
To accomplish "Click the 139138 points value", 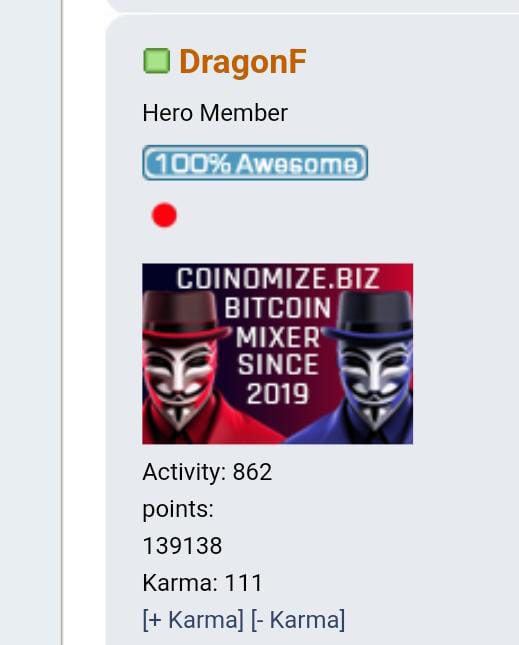I will [x=182, y=546].
